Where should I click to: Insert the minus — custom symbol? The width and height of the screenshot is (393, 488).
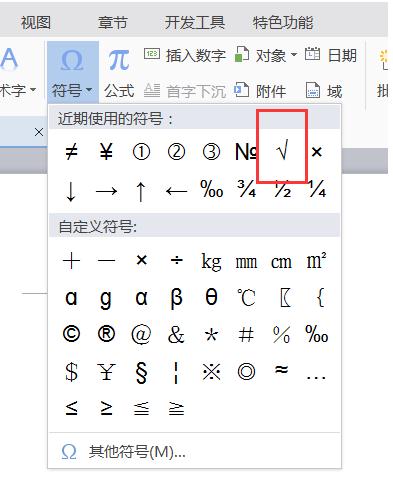[x=106, y=260]
